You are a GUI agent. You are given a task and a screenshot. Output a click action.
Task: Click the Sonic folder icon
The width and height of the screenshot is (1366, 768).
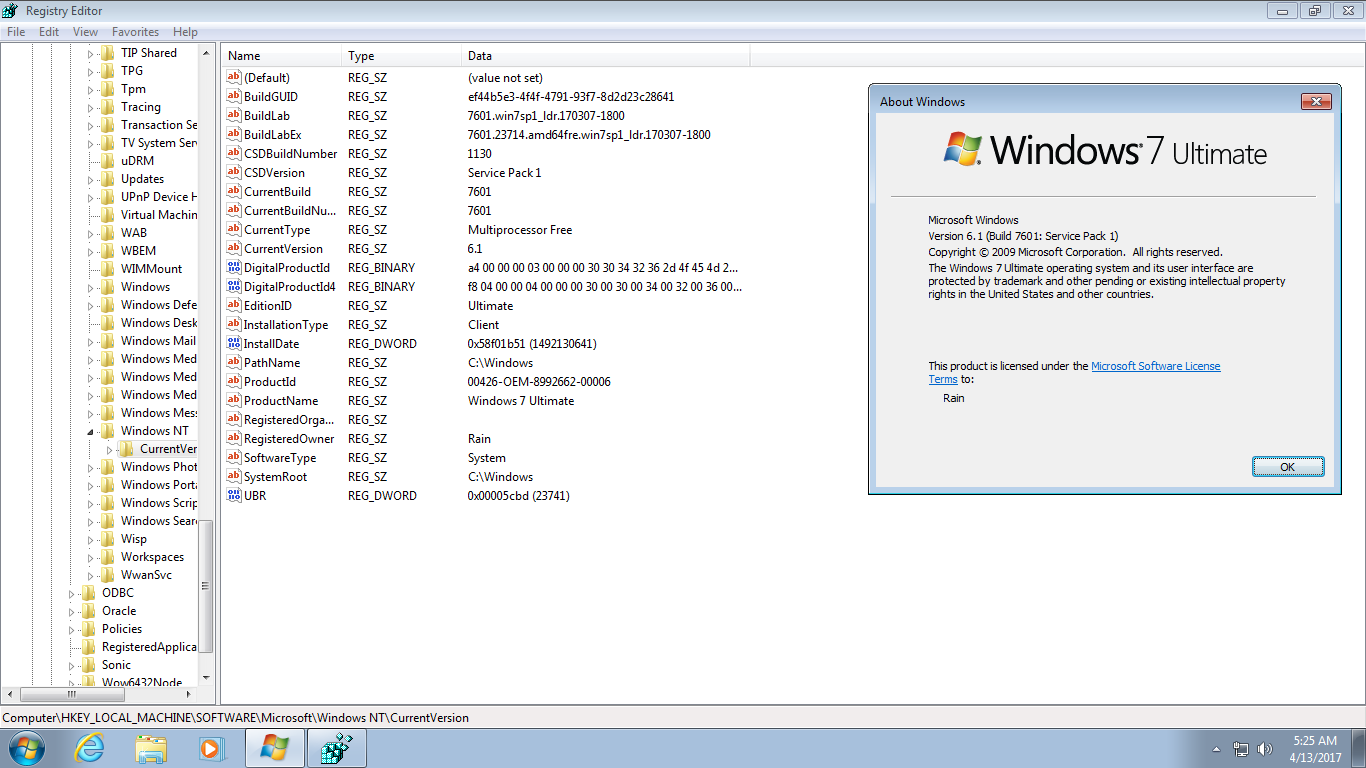point(89,665)
